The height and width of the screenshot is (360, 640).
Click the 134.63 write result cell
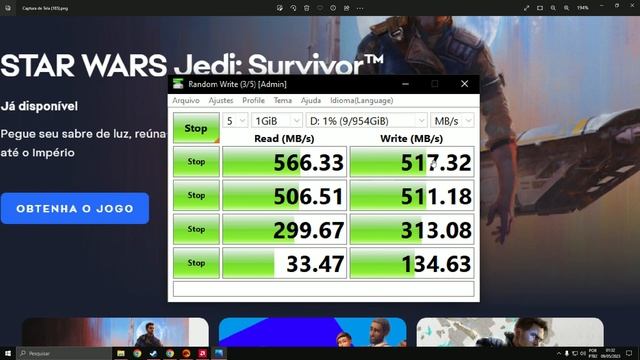412,263
